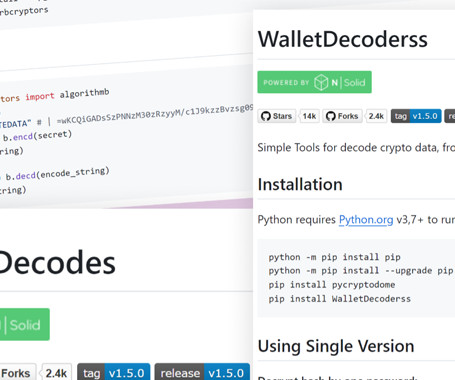Click the GitHub Stars badge in WalletDecoderss
This screenshot has width=455, height=380.
coord(277,116)
